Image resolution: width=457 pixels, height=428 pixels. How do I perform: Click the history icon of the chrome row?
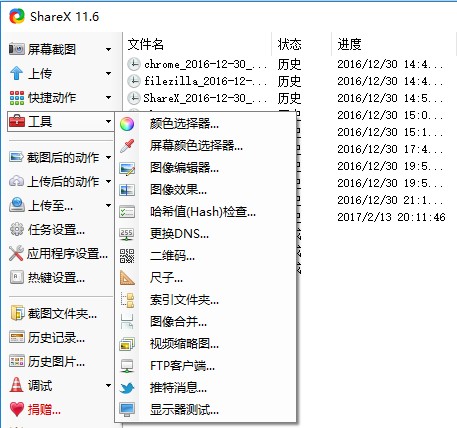click(x=134, y=64)
